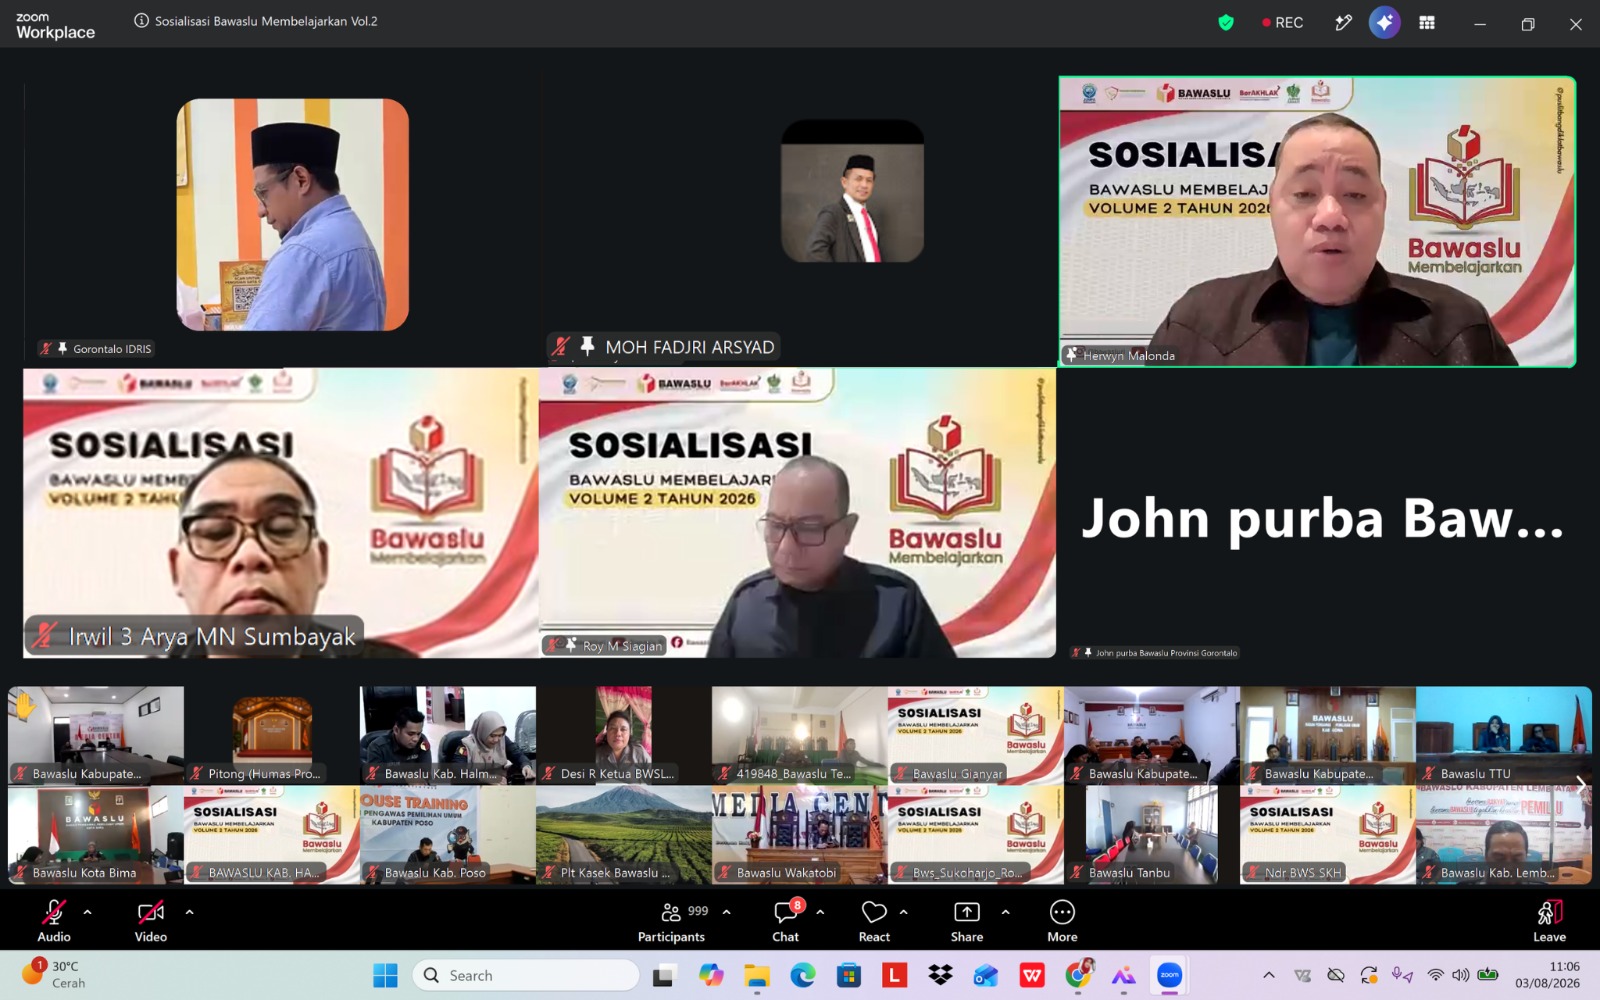The image size is (1600, 1000).
Task: Focus the taskbar Search box
Action: coord(525,975)
